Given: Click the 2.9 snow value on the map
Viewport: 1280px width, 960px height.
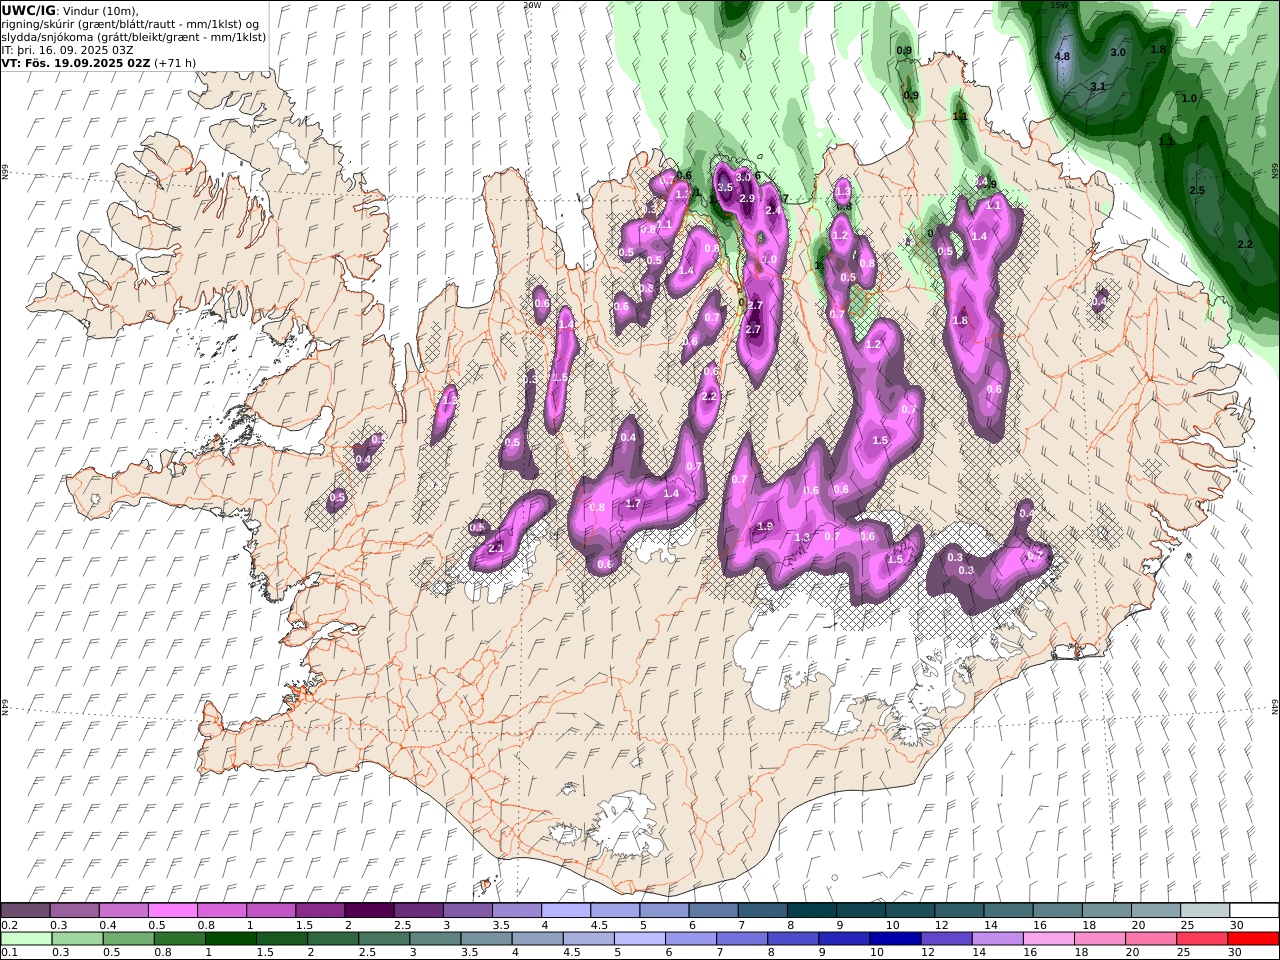Looking at the screenshot, I should click(746, 198).
